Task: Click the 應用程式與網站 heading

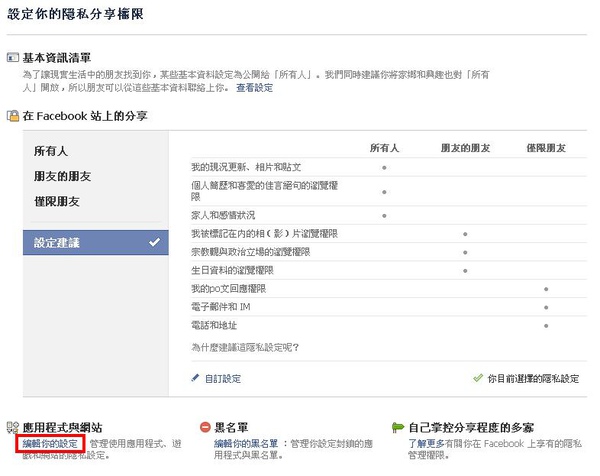Action: [x=62, y=427]
